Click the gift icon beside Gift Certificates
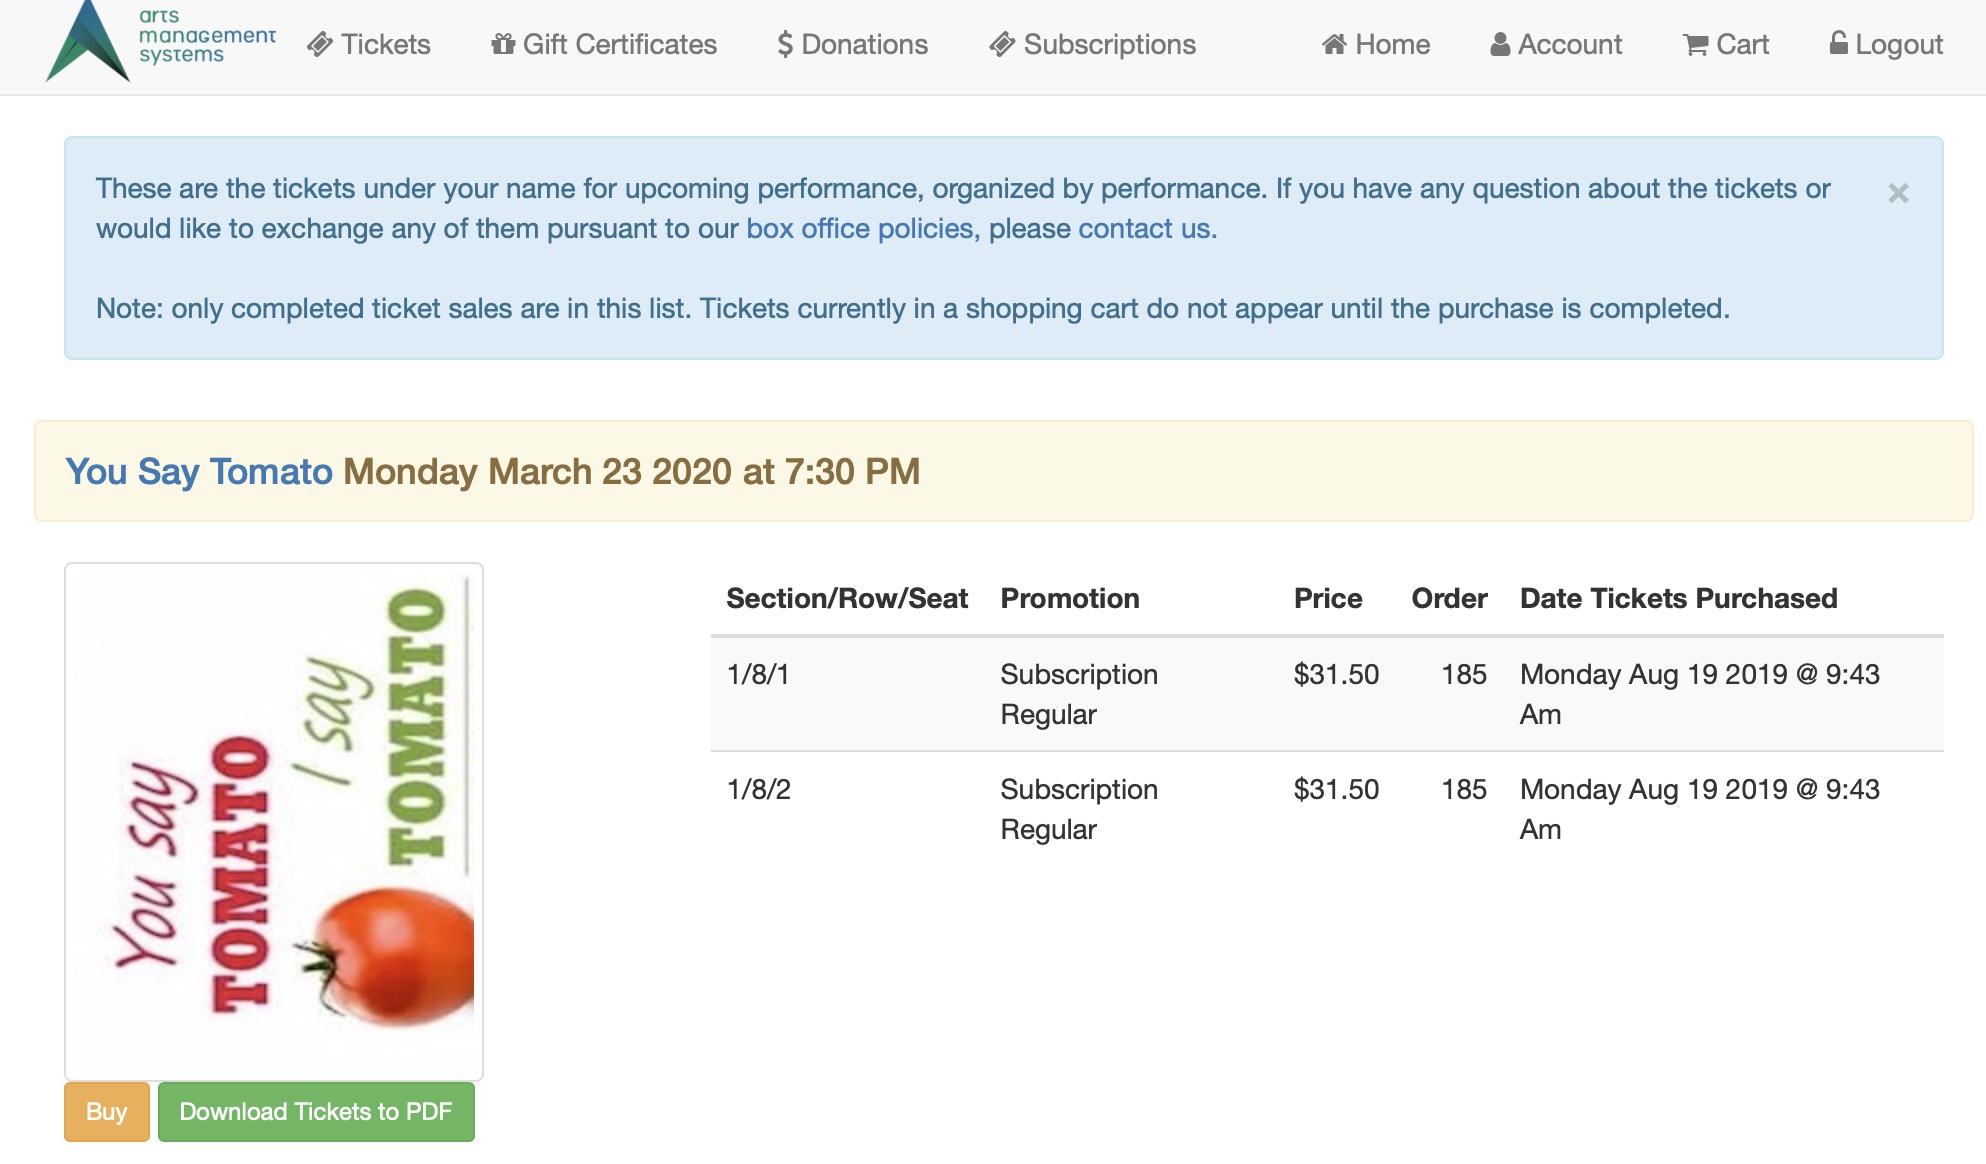1986x1164 pixels. pyautogui.click(x=503, y=45)
